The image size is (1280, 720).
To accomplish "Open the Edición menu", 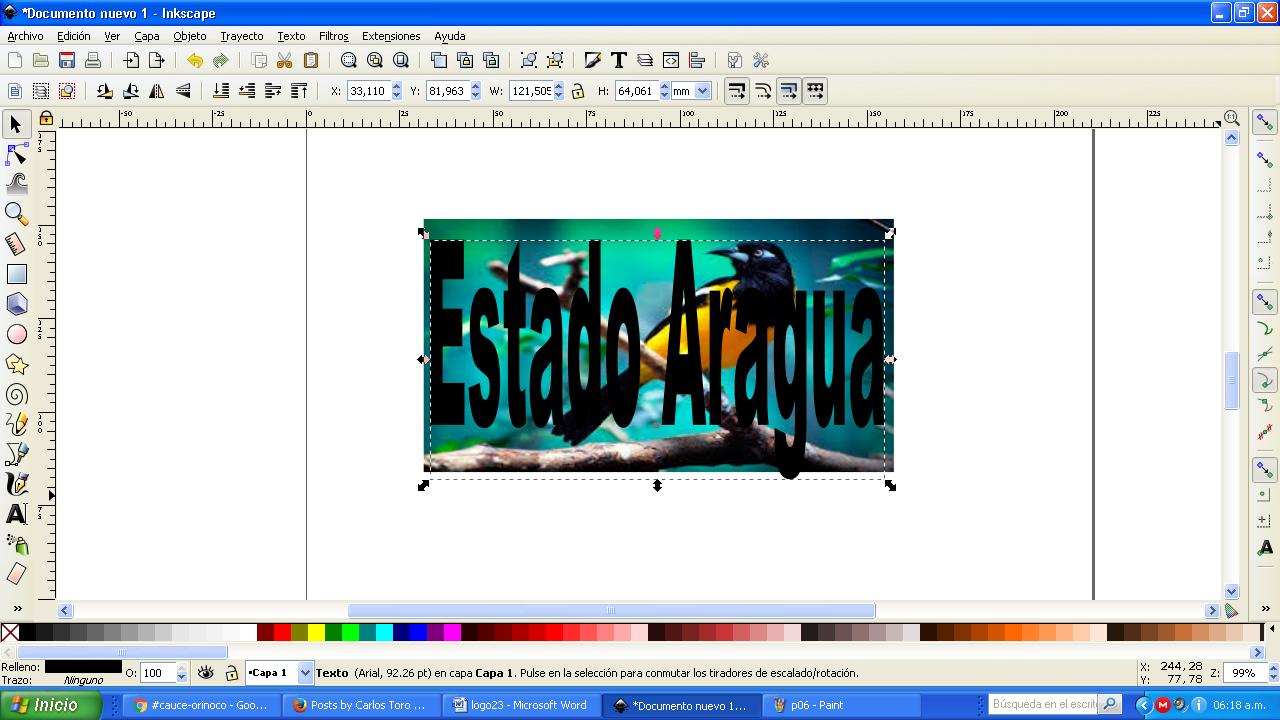I will (74, 36).
